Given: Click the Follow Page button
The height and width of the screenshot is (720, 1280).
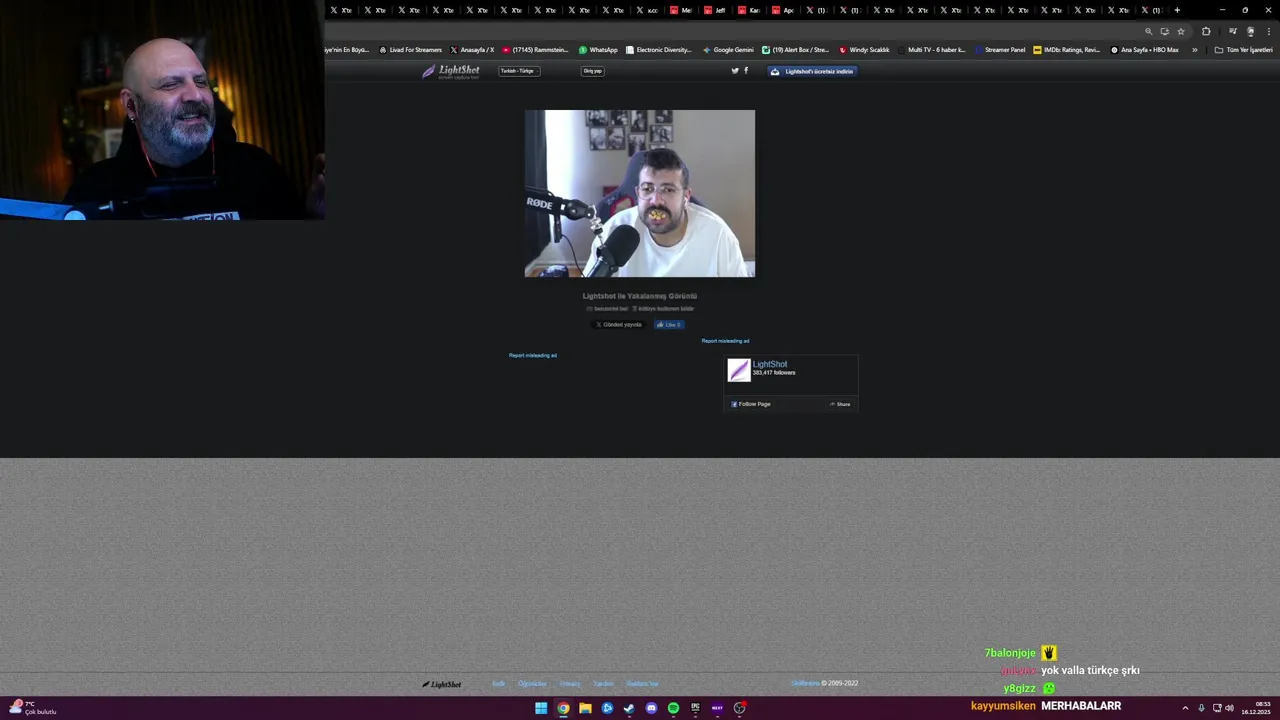Looking at the screenshot, I should coord(751,404).
